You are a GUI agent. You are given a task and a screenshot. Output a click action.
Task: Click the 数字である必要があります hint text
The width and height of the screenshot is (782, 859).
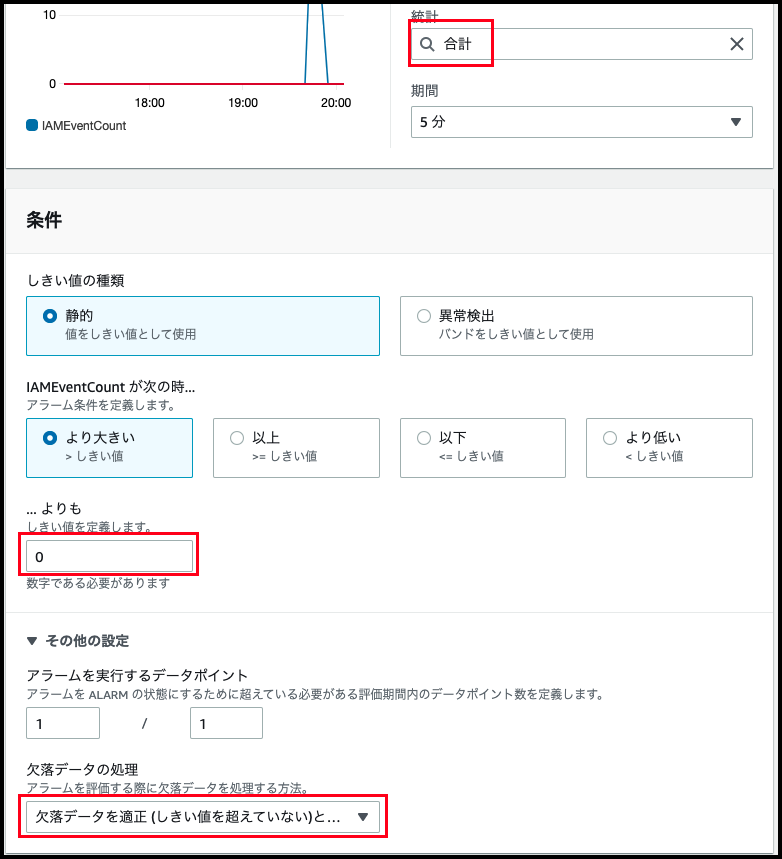(x=98, y=583)
